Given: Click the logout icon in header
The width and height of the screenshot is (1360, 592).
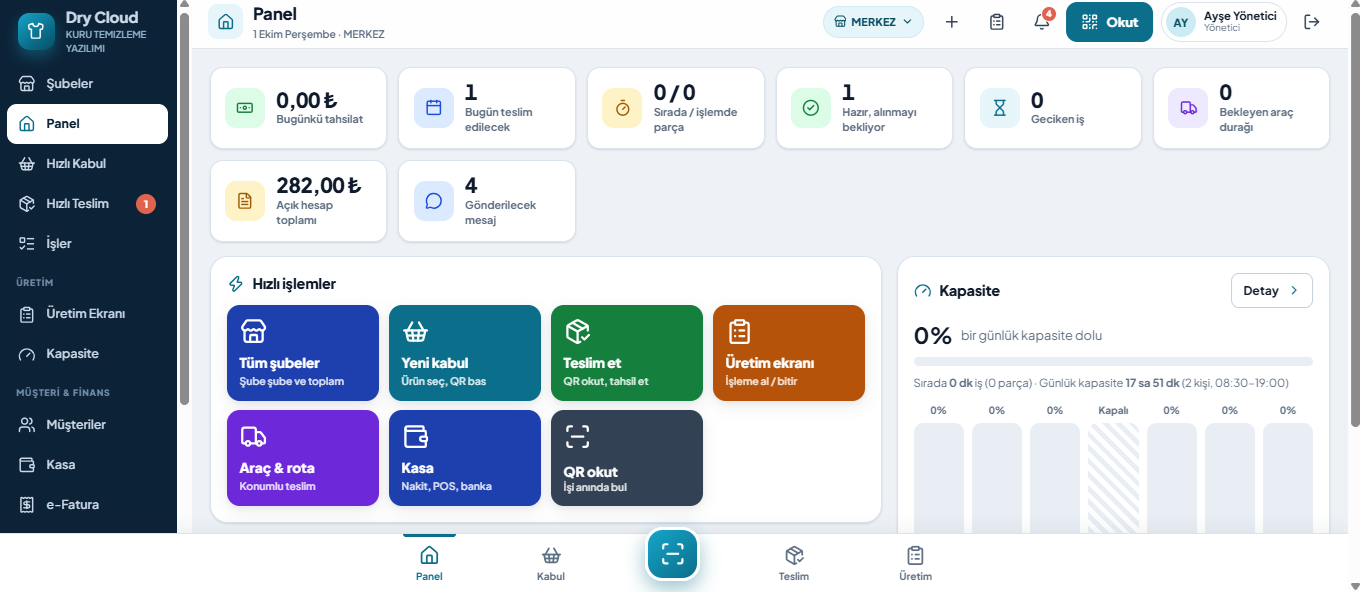Looking at the screenshot, I should [x=1312, y=22].
